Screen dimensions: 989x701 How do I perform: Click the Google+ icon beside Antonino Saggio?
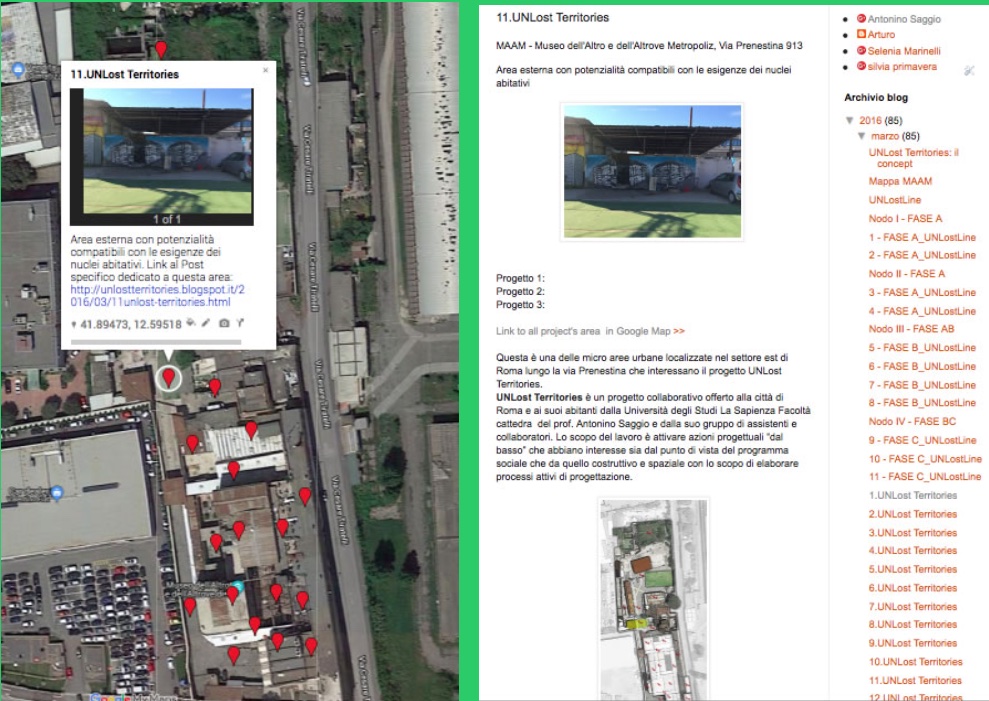click(x=861, y=18)
